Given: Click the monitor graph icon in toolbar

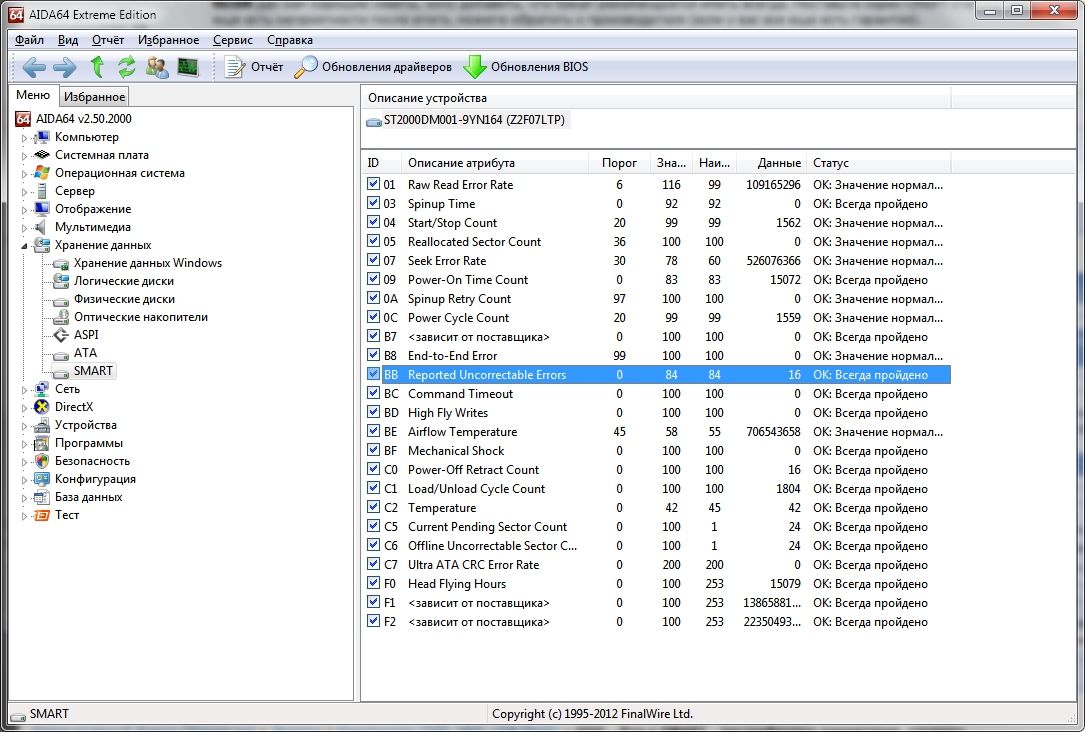Looking at the screenshot, I should point(188,67).
